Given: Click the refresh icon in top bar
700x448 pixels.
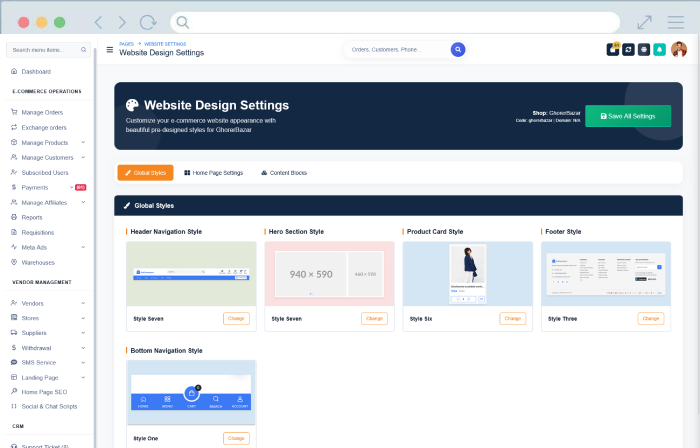Looking at the screenshot, I should (x=628, y=49).
